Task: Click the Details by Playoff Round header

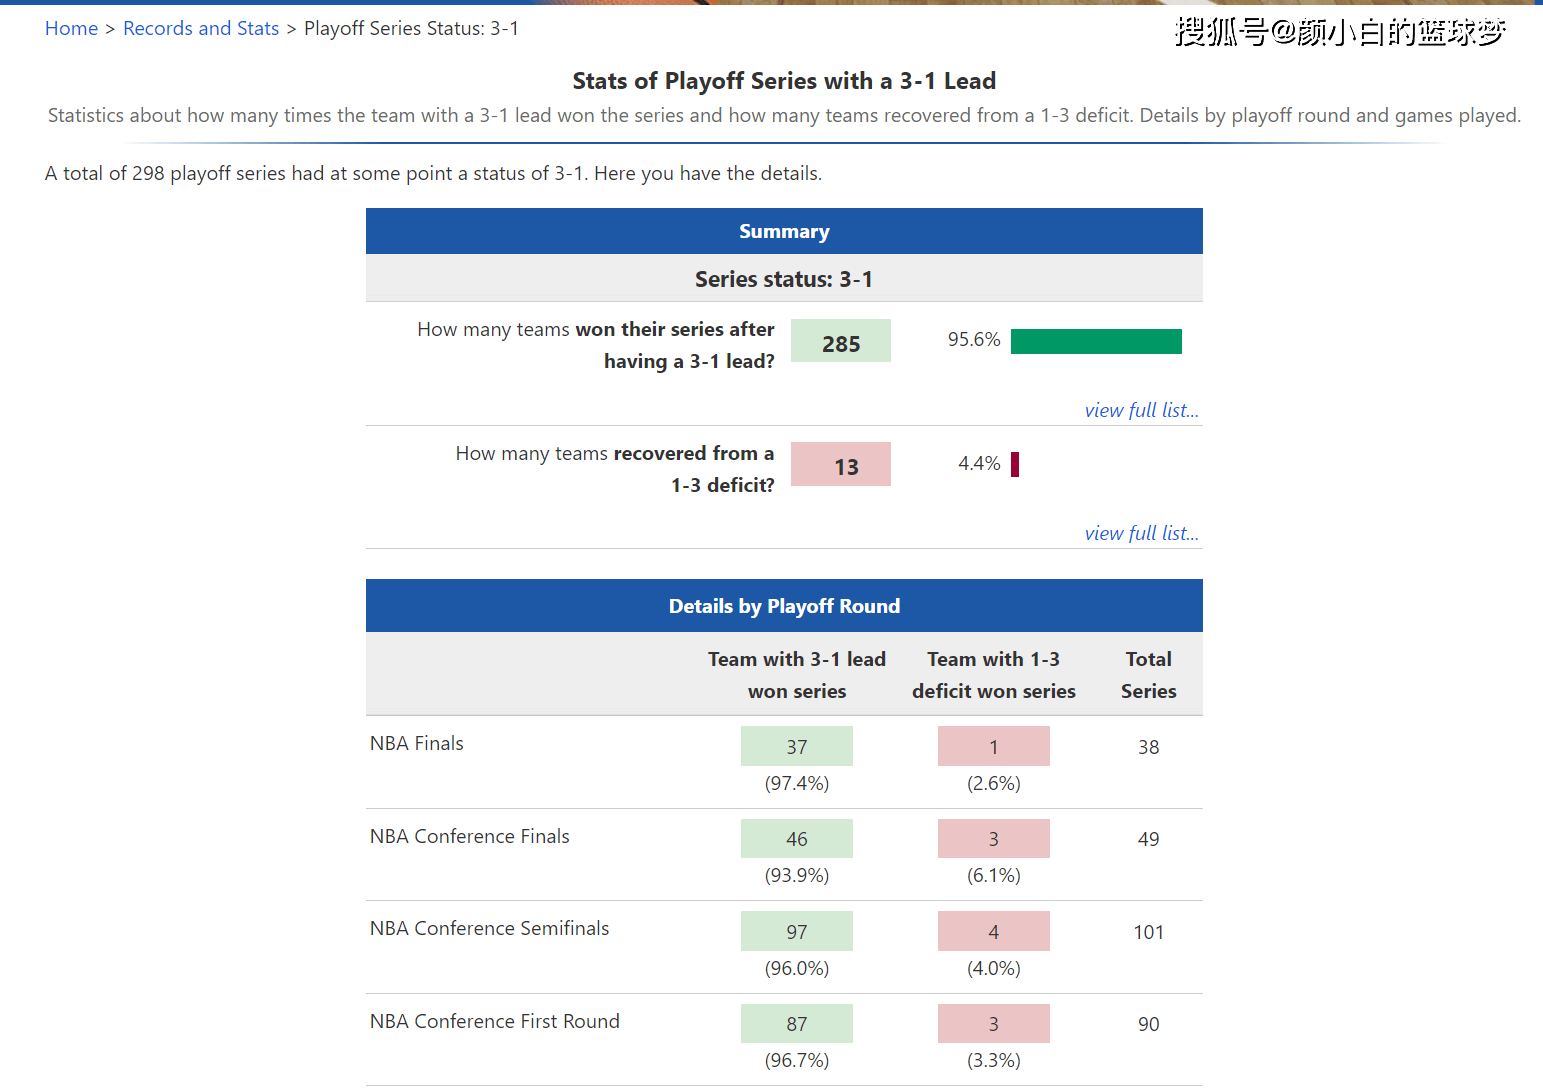Action: (784, 606)
